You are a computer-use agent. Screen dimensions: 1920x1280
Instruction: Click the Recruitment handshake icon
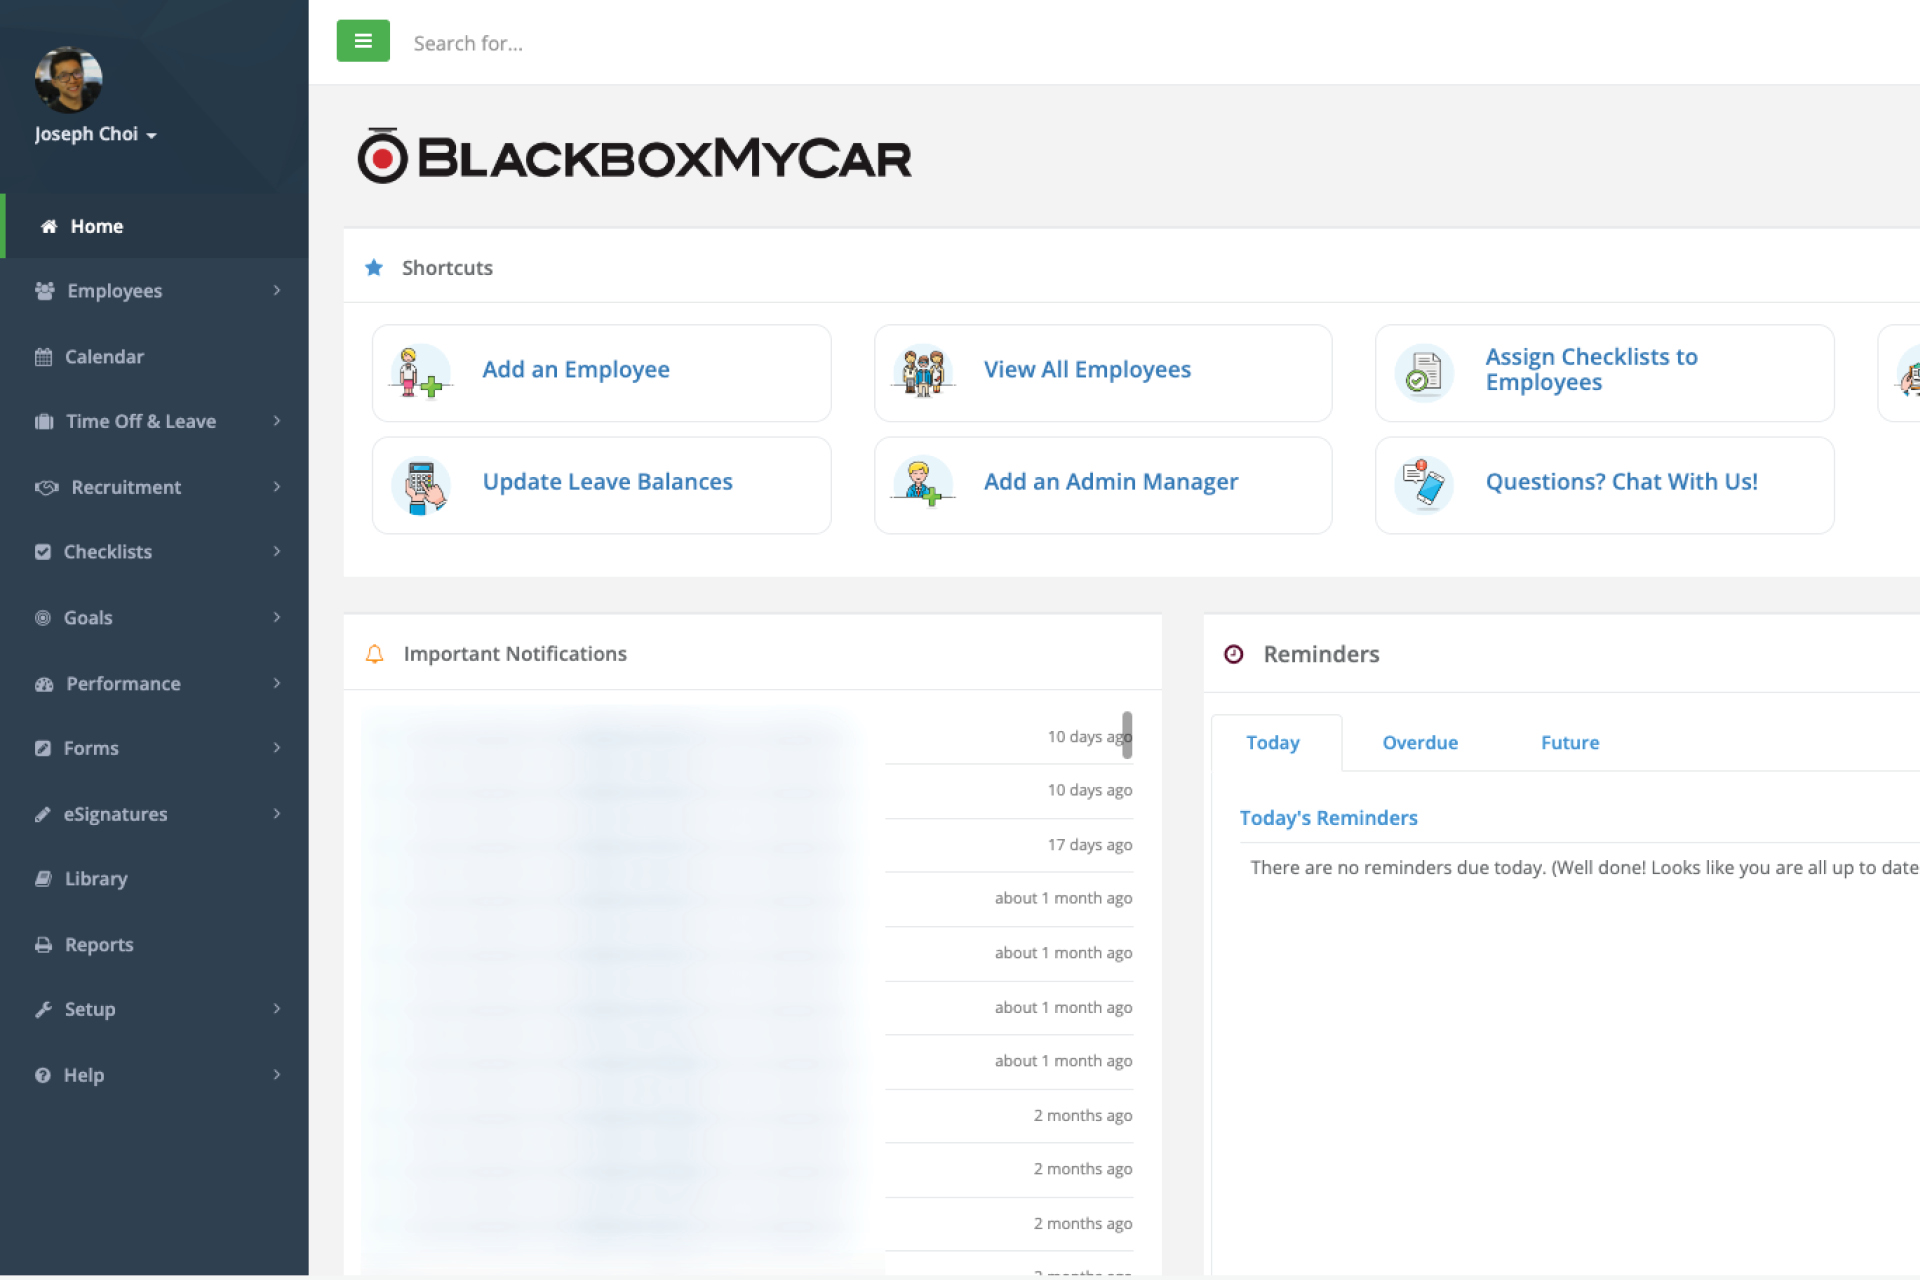tap(46, 487)
